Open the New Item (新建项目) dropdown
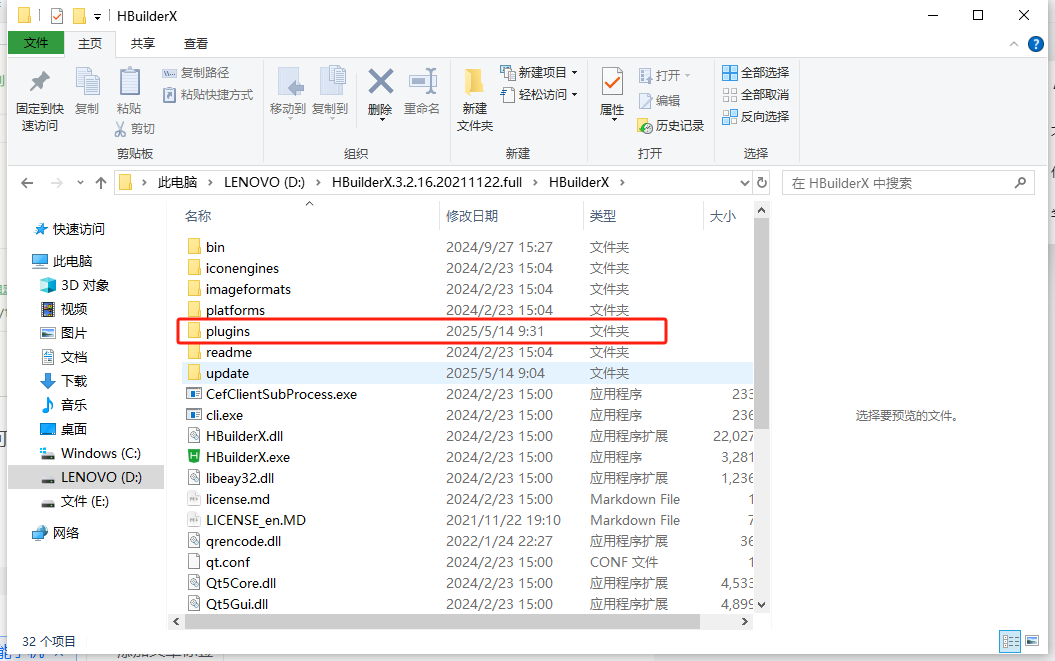The image size is (1055, 661). tap(539, 73)
